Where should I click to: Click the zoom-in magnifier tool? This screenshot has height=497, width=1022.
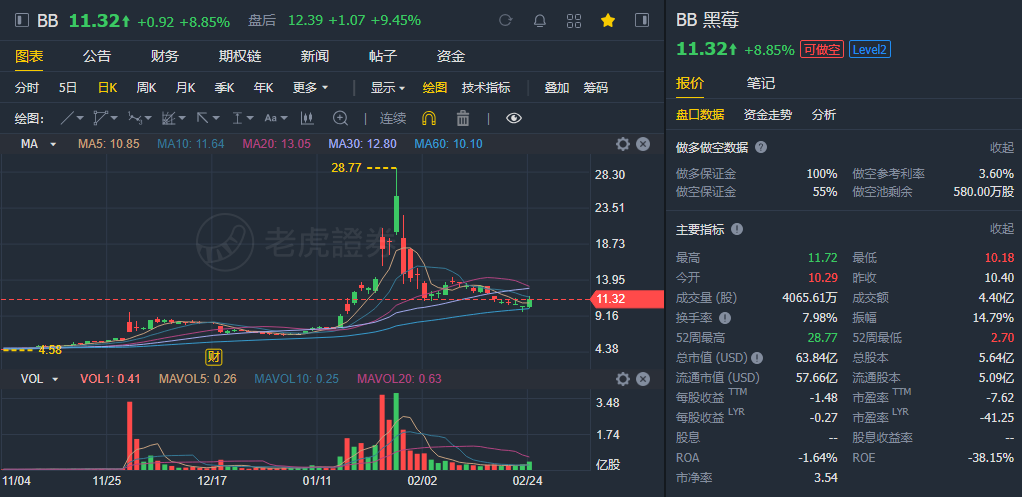(340, 118)
